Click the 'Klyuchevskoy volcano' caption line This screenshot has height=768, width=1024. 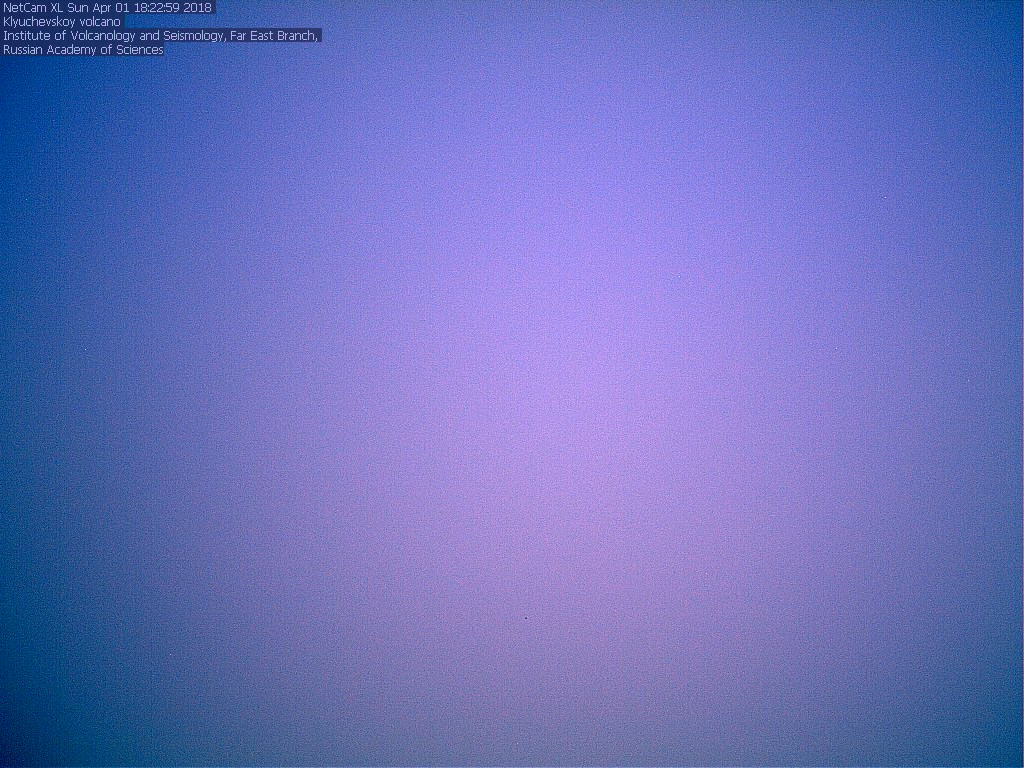tap(62, 22)
